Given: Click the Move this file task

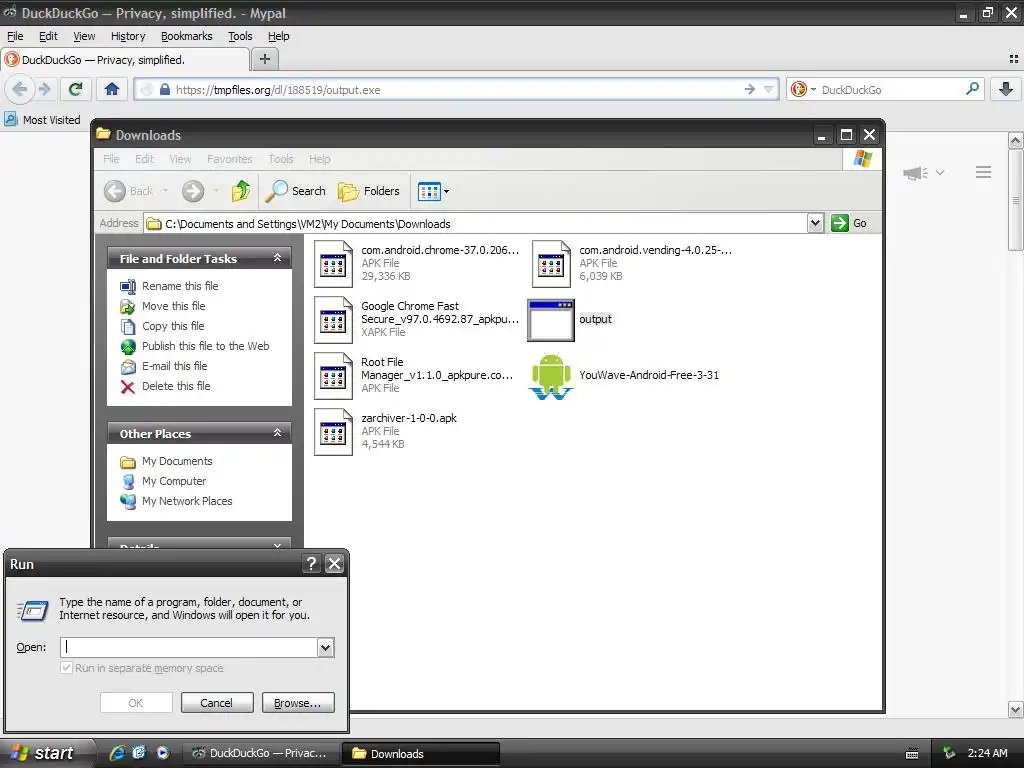Looking at the screenshot, I should (x=174, y=306).
